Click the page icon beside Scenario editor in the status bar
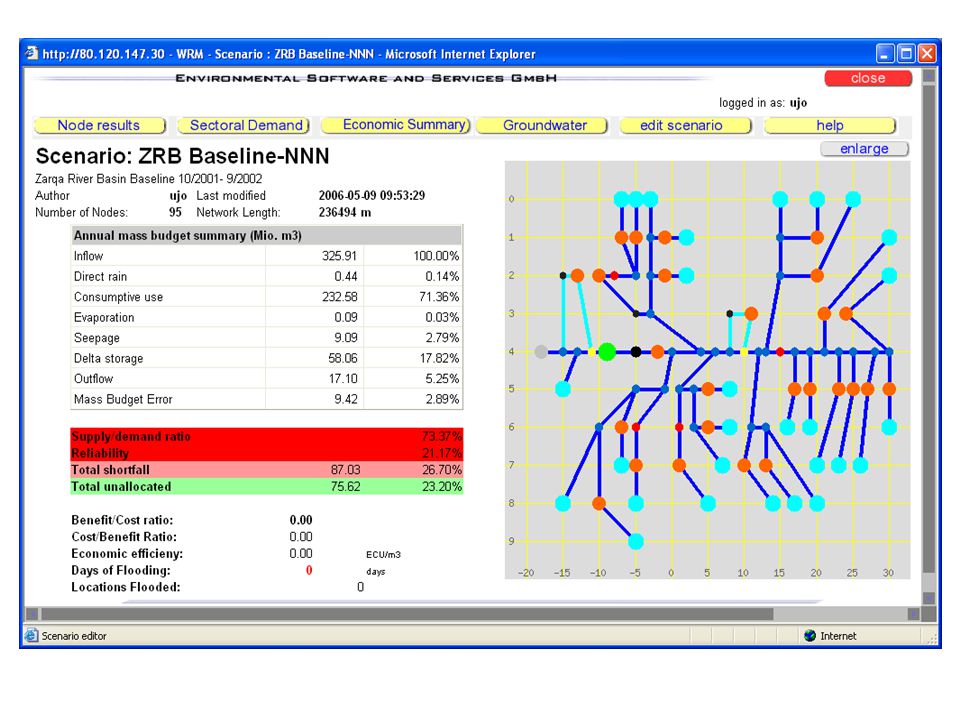Screen dimensions: 960x720 31,636
